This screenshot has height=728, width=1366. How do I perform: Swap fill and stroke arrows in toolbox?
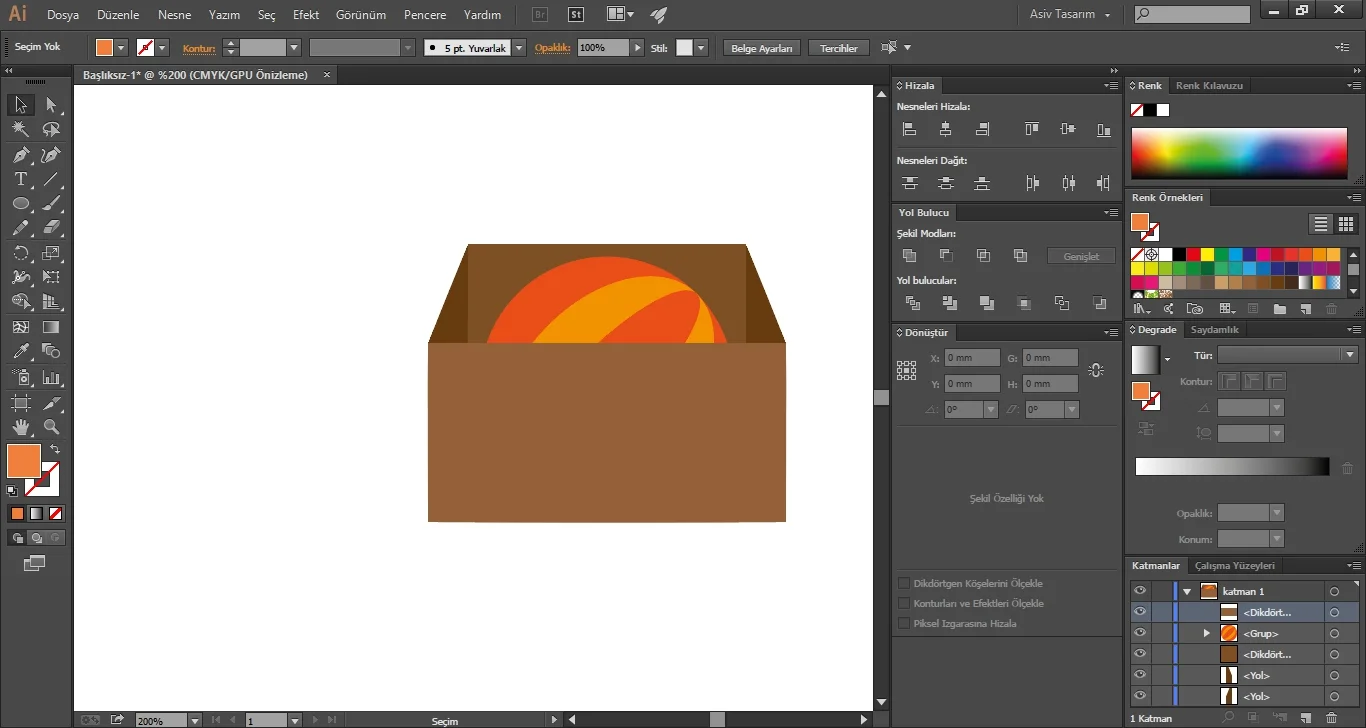[54, 450]
